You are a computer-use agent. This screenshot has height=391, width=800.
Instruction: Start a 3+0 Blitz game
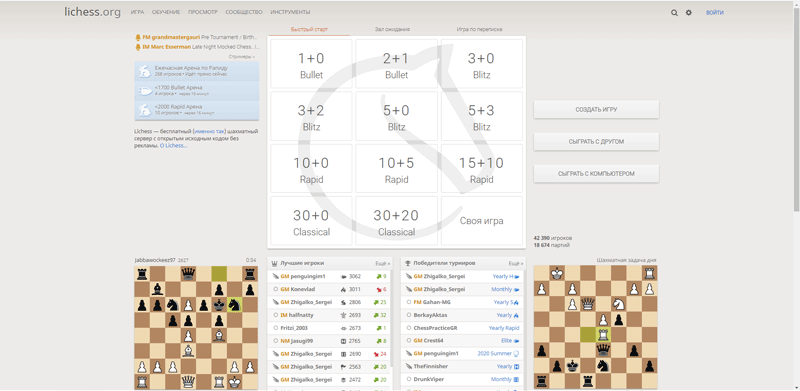482,64
